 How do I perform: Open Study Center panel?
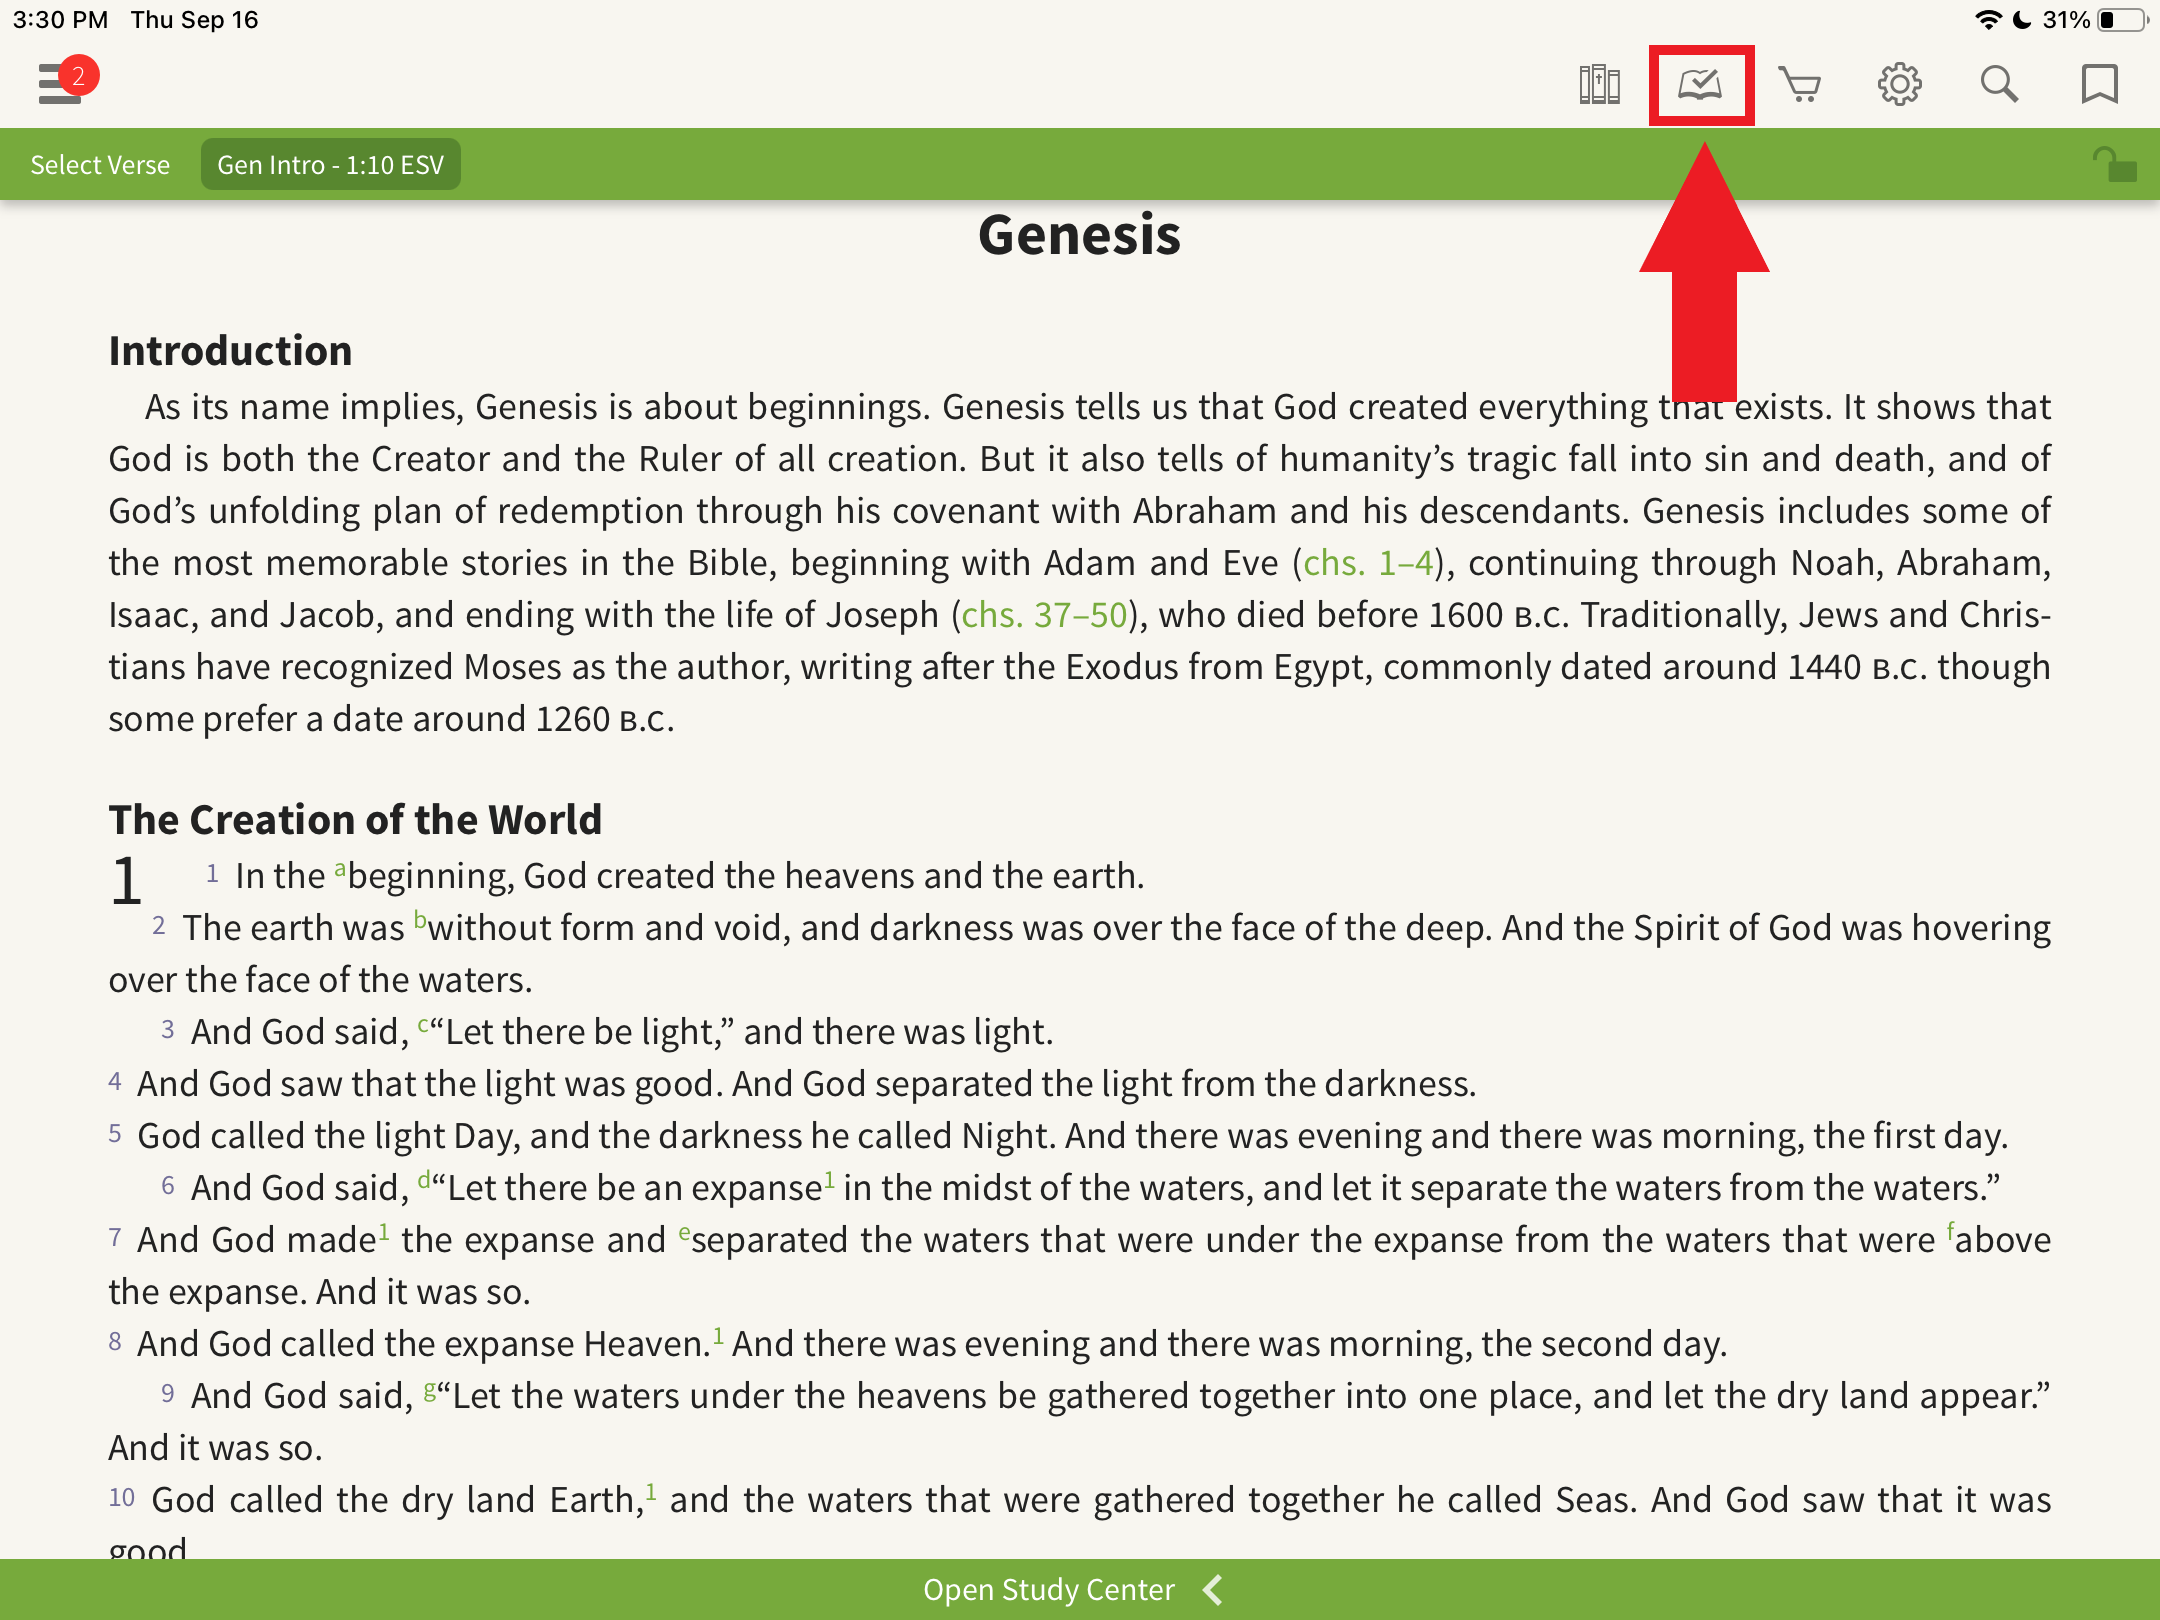point(1079,1590)
